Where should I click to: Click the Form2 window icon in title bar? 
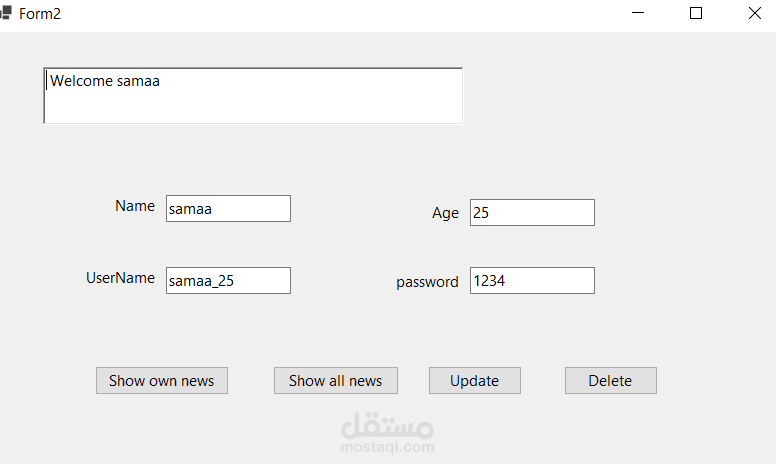coord(6,13)
